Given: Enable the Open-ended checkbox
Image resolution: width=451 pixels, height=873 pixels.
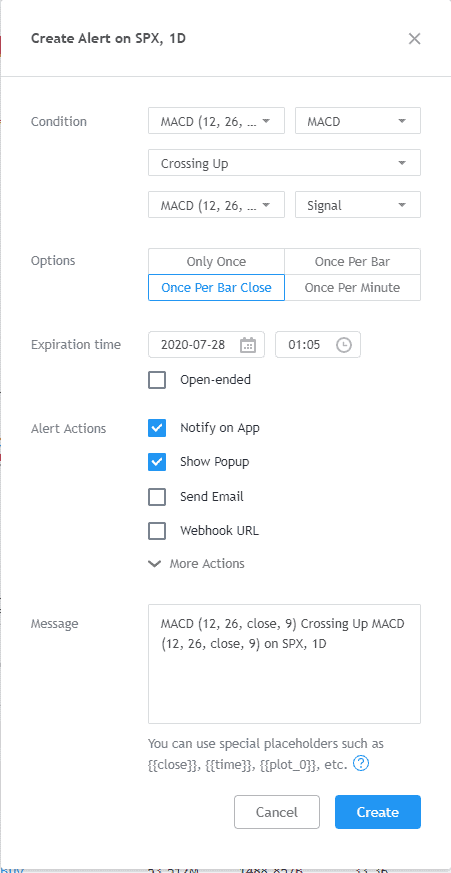Looking at the screenshot, I should tap(157, 380).
